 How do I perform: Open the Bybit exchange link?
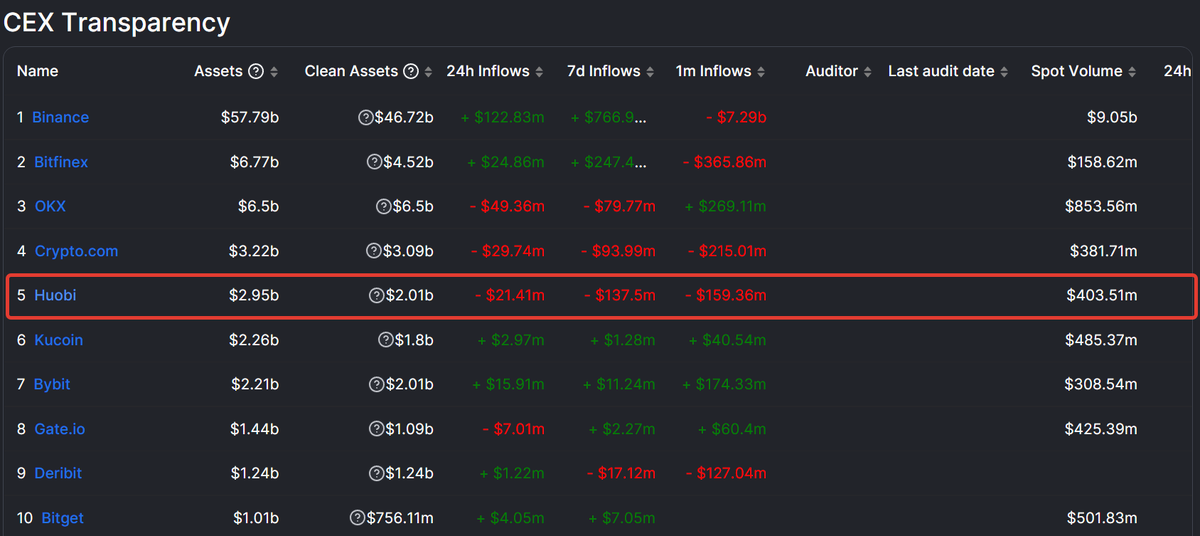[x=52, y=384]
